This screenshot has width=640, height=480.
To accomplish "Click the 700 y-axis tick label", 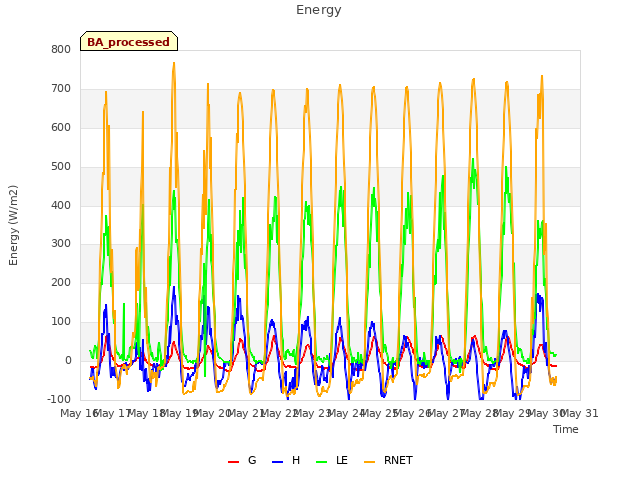I will click(61, 89).
